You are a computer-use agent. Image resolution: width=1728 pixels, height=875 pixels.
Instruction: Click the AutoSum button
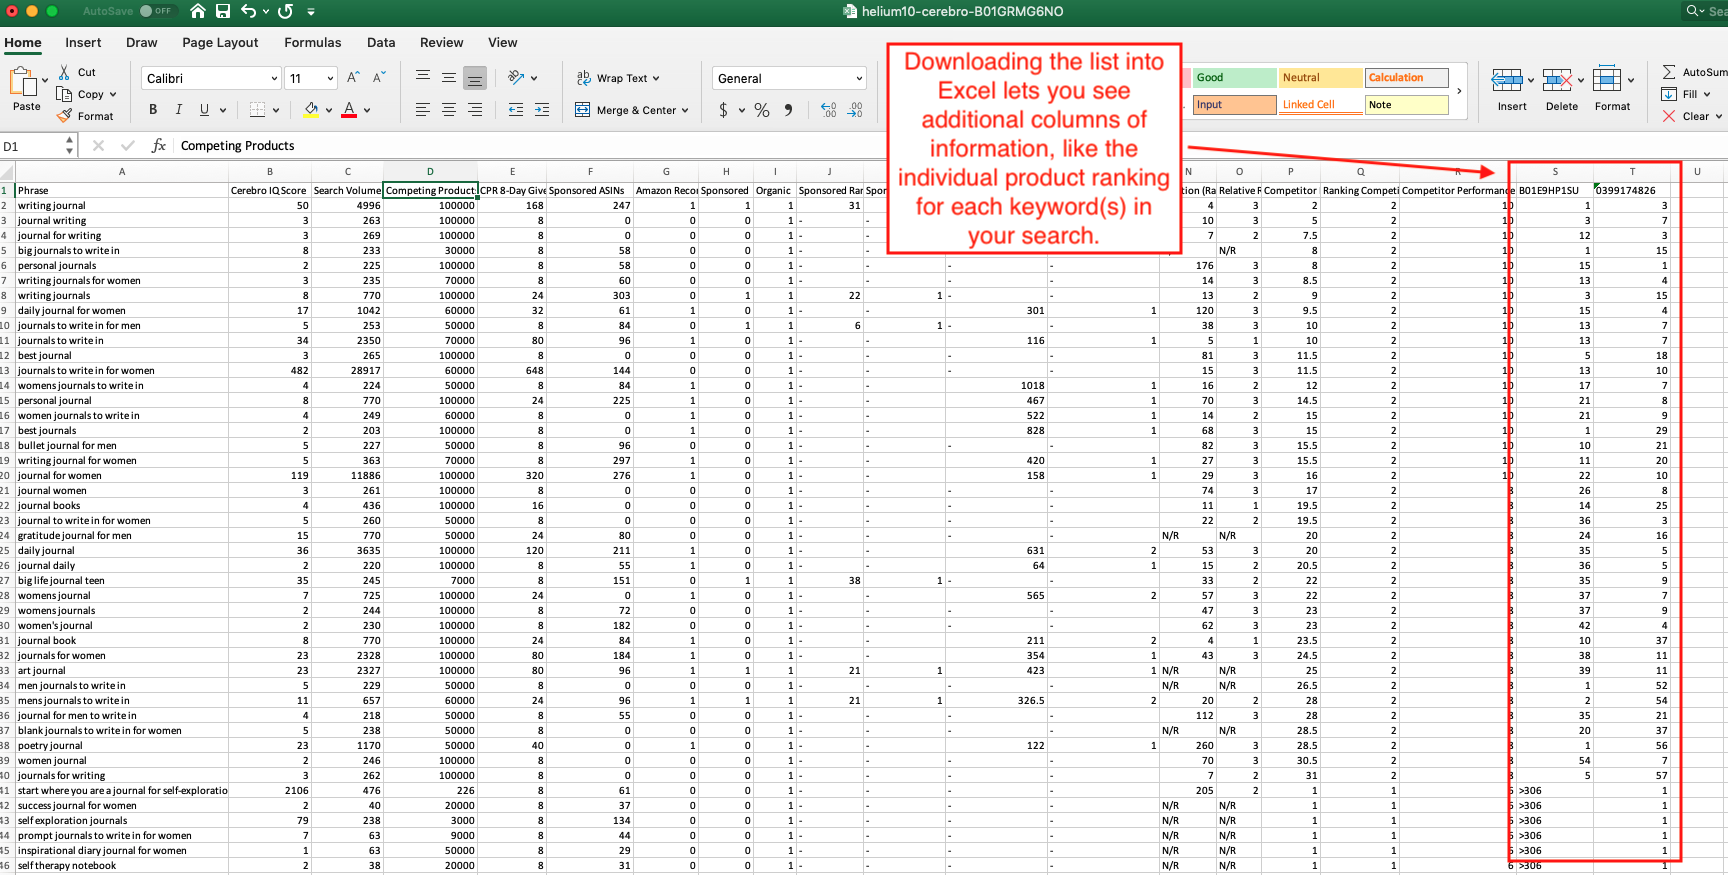coord(1694,72)
